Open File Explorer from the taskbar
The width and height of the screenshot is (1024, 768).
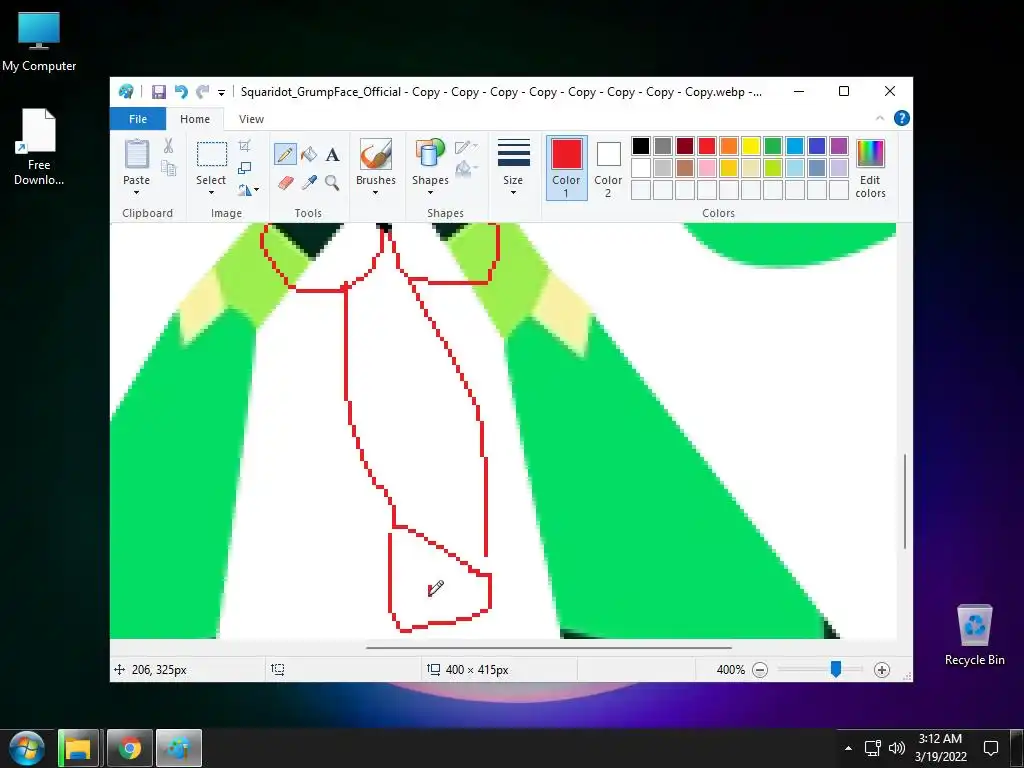(x=78, y=748)
